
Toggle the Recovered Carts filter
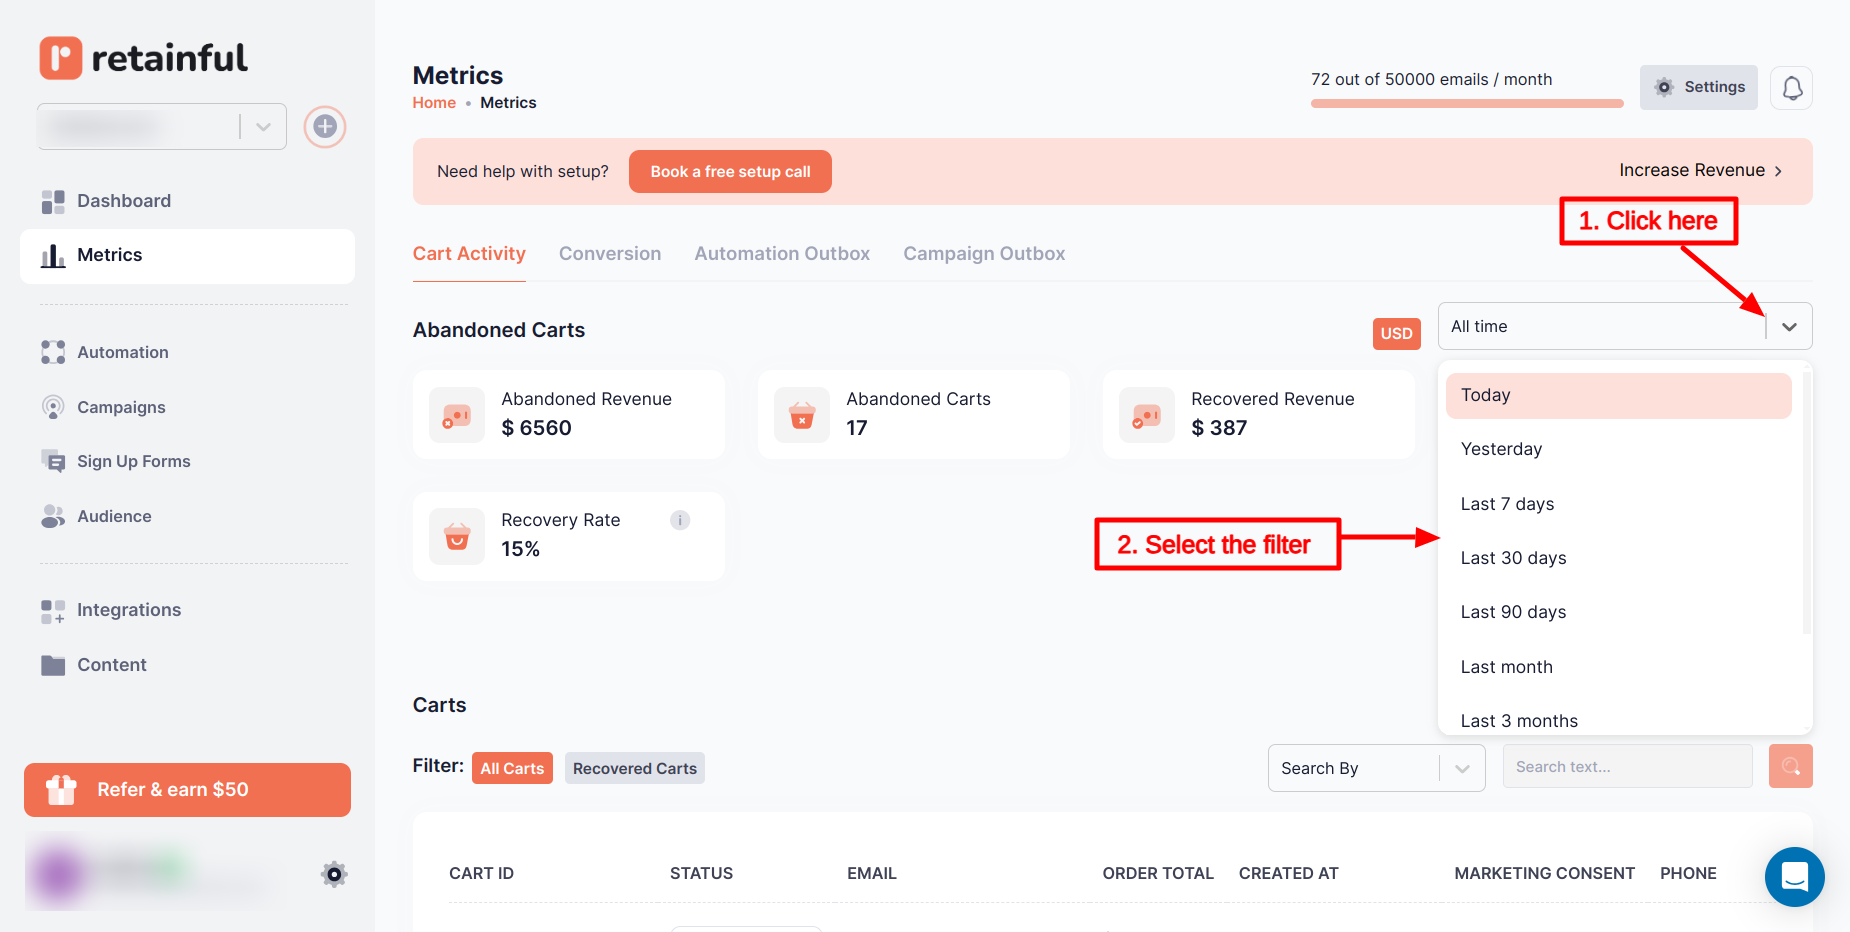(x=634, y=768)
